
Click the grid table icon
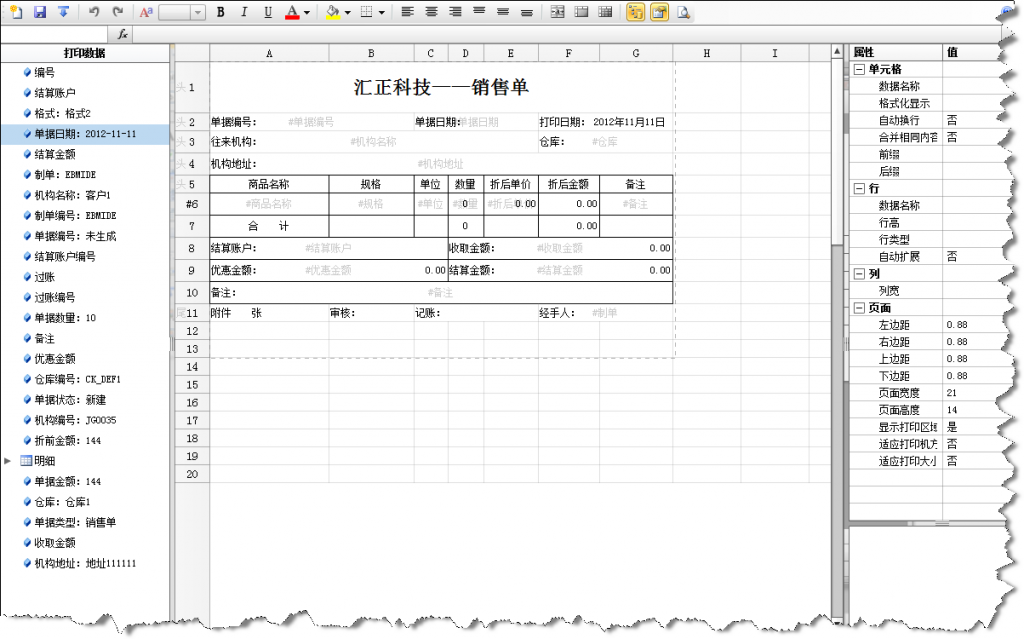(x=605, y=12)
